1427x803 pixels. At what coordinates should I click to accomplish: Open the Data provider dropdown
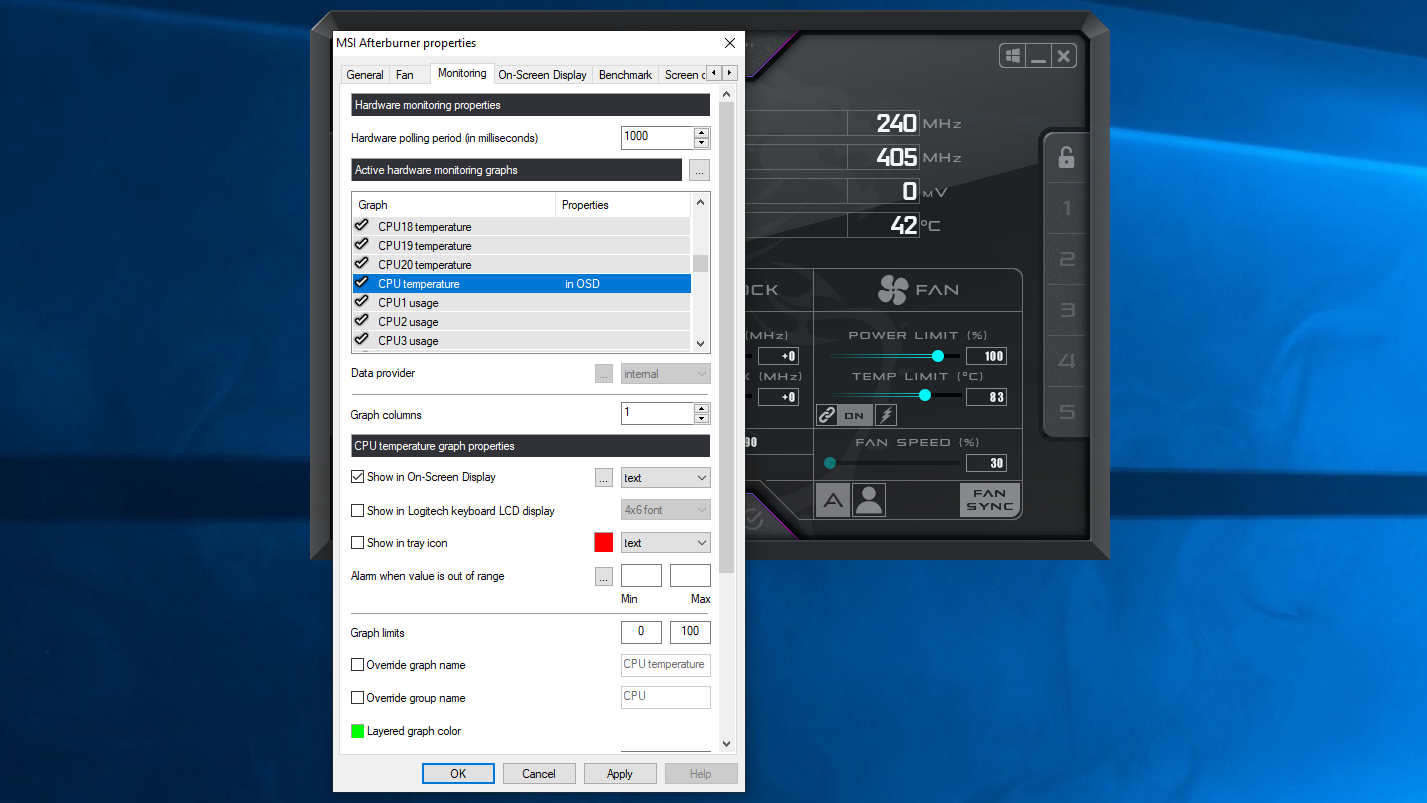pyautogui.click(x=665, y=373)
